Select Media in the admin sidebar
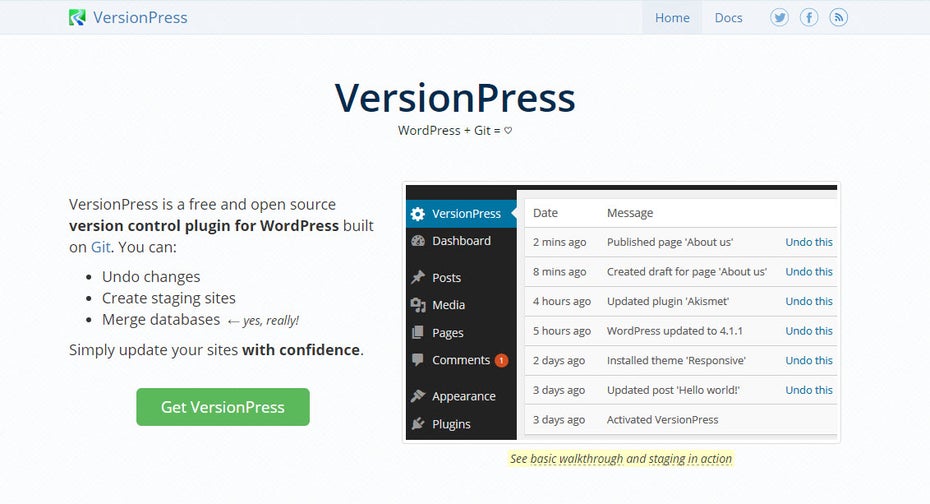The image size is (930, 504). tap(461, 305)
